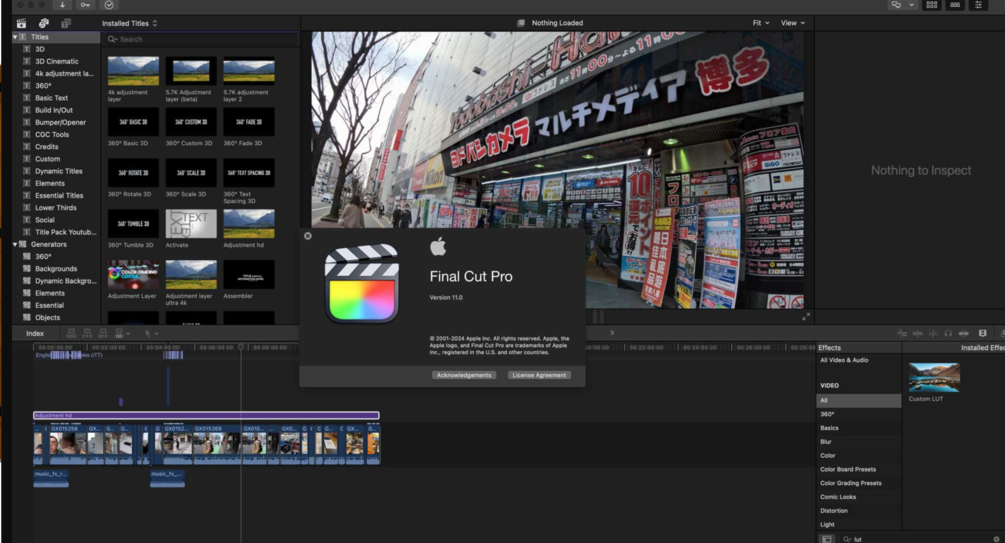This screenshot has width=1005, height=543.
Task: Select the Custom LUT effect thumbnail
Action: pos(934,378)
